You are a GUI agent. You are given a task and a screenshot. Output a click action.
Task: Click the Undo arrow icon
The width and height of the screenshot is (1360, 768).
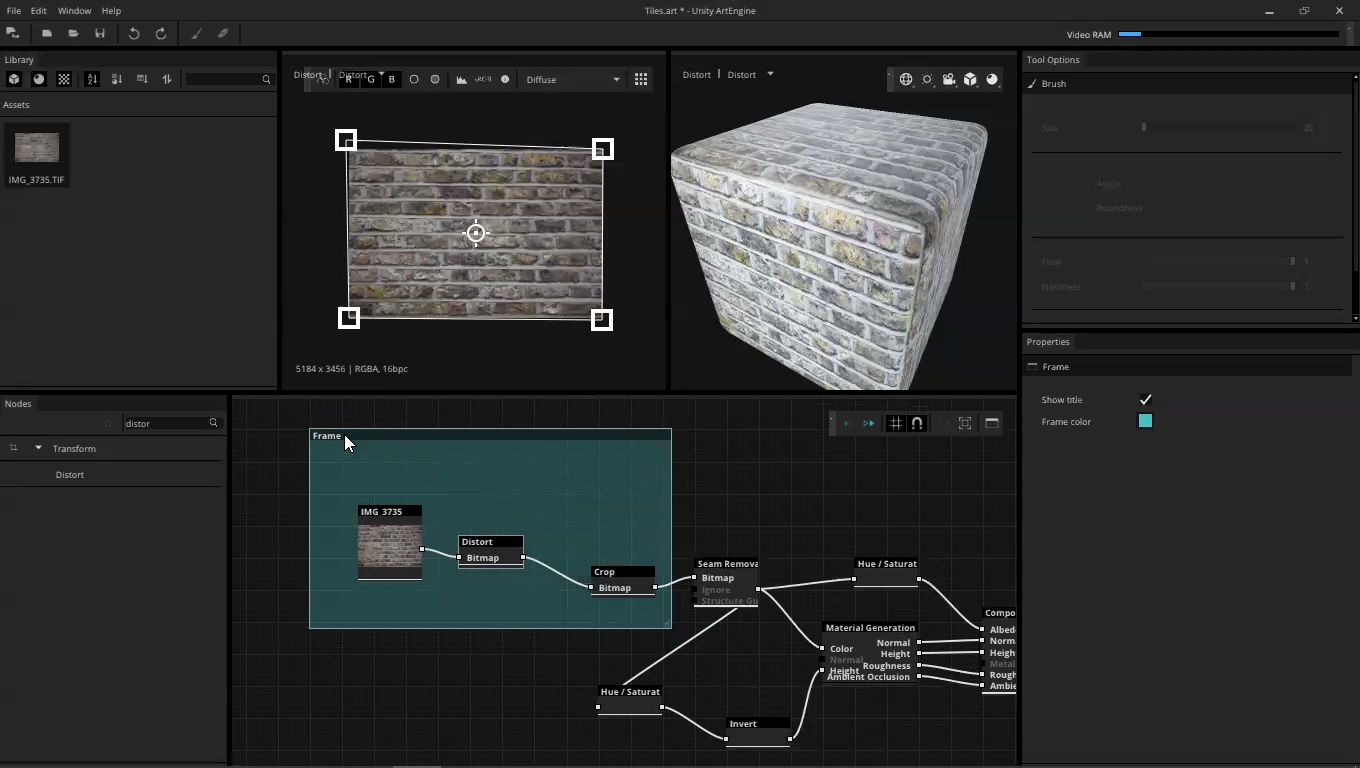coord(134,33)
